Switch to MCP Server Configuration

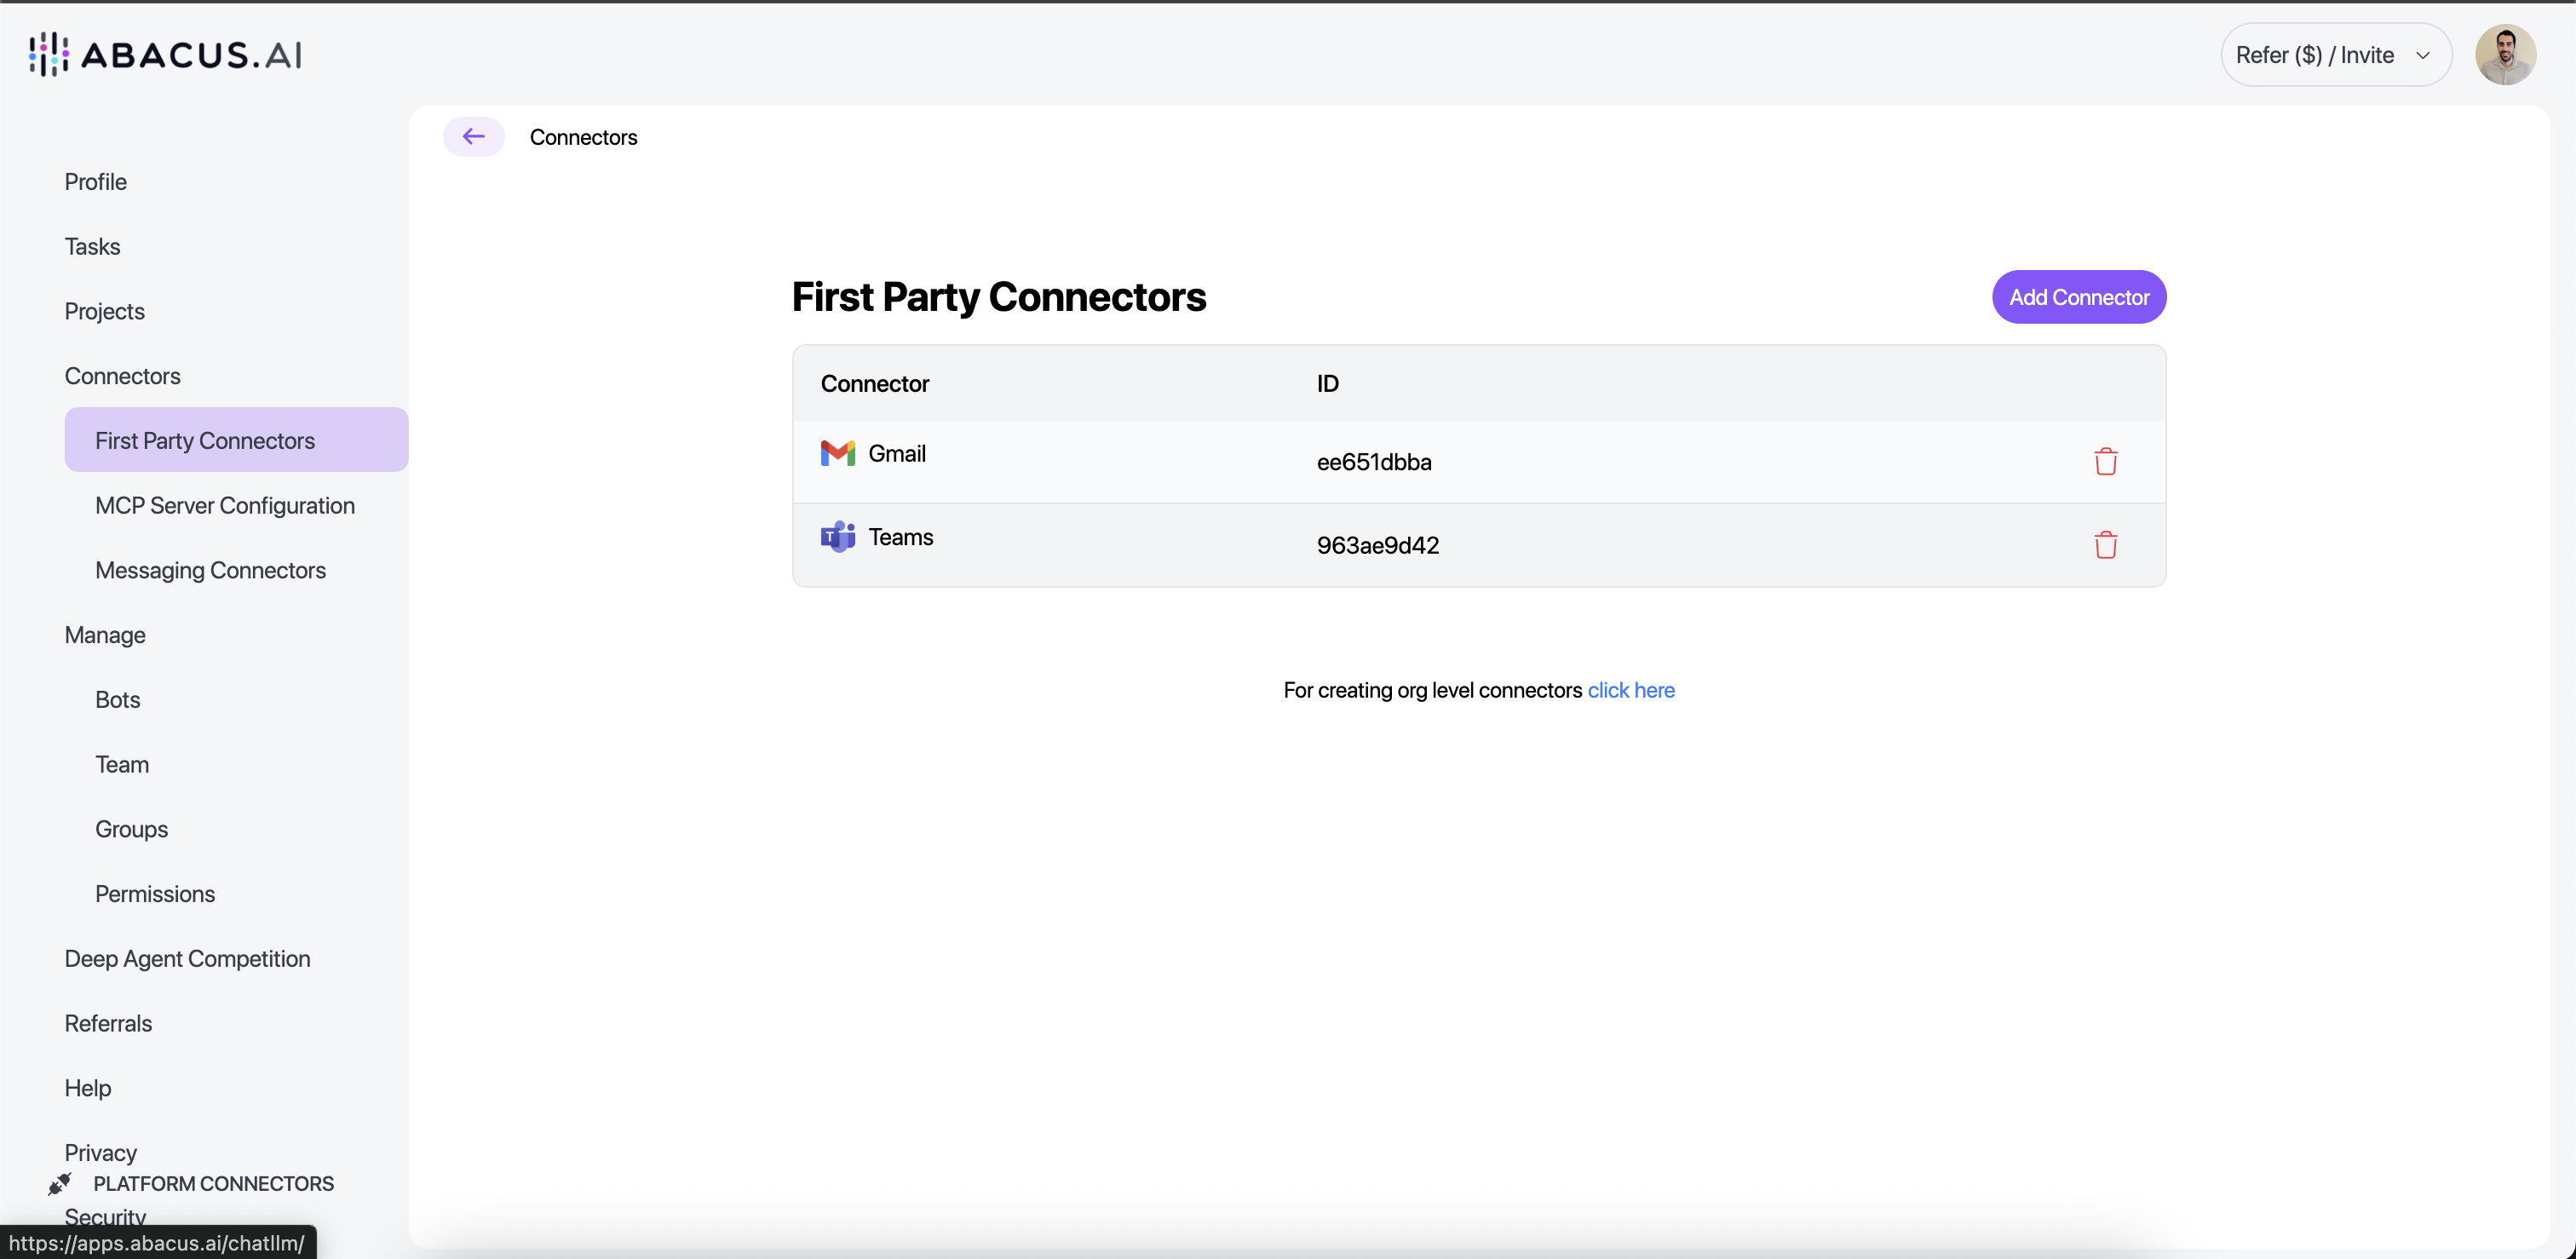click(224, 505)
